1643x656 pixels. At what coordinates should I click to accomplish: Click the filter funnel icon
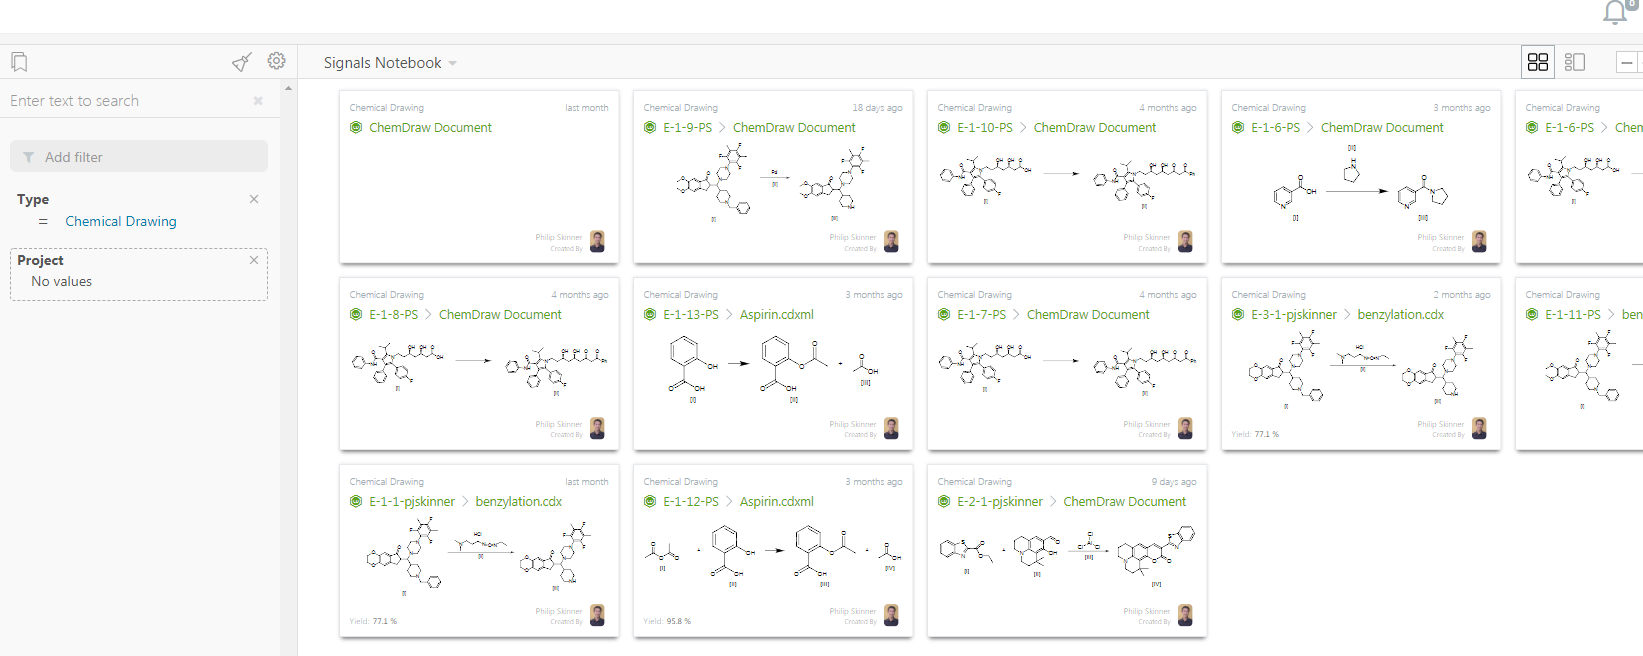tap(28, 157)
